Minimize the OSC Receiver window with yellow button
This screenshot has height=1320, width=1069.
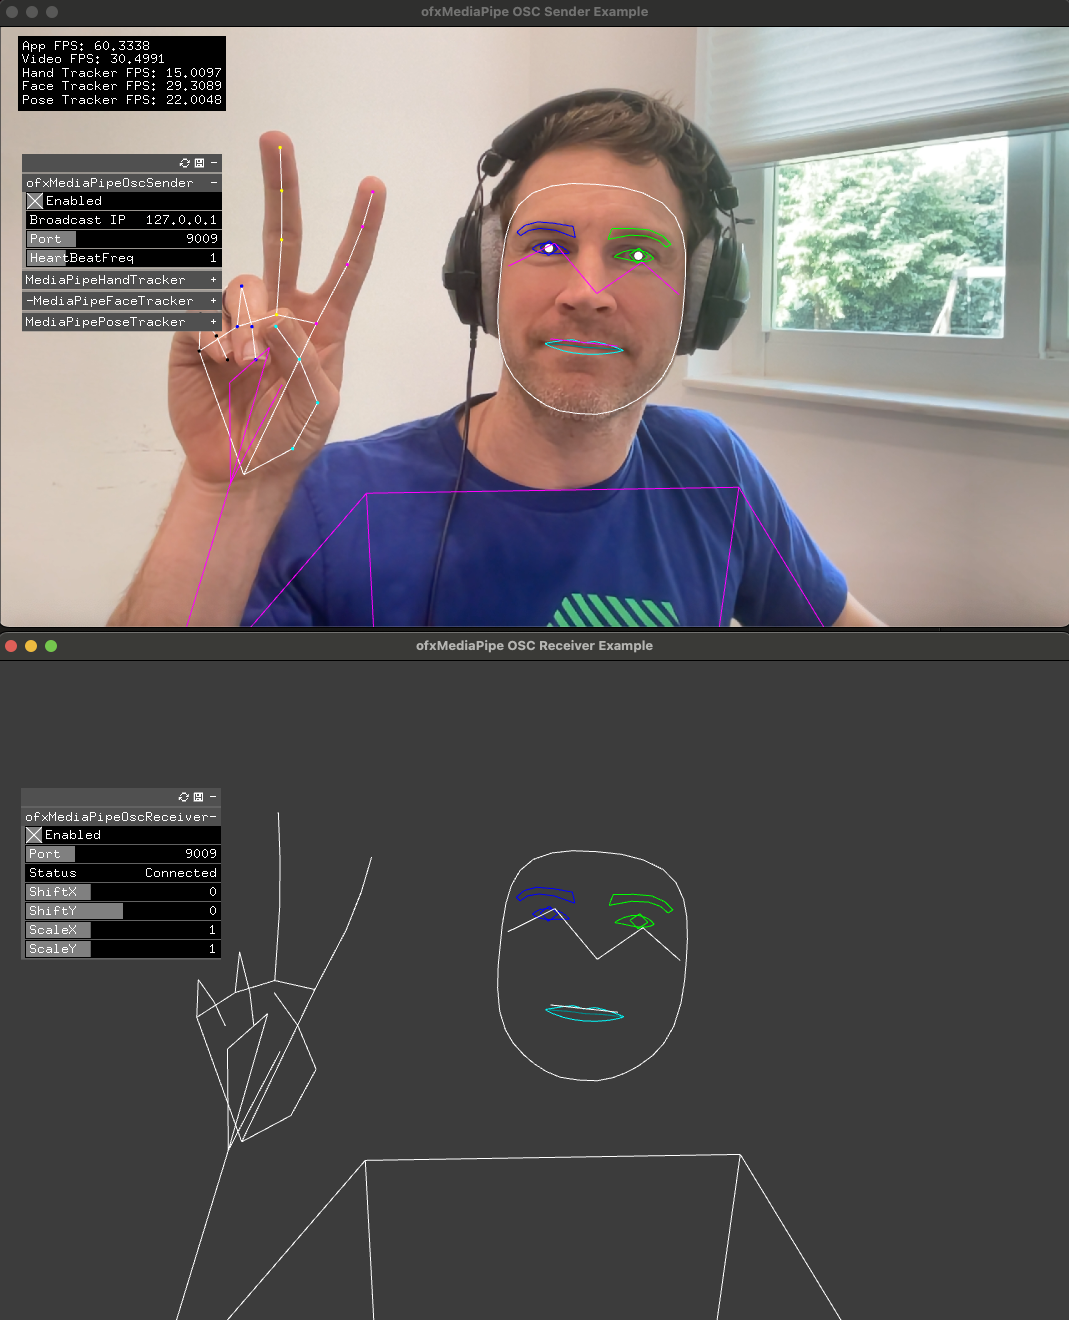[x=31, y=646]
